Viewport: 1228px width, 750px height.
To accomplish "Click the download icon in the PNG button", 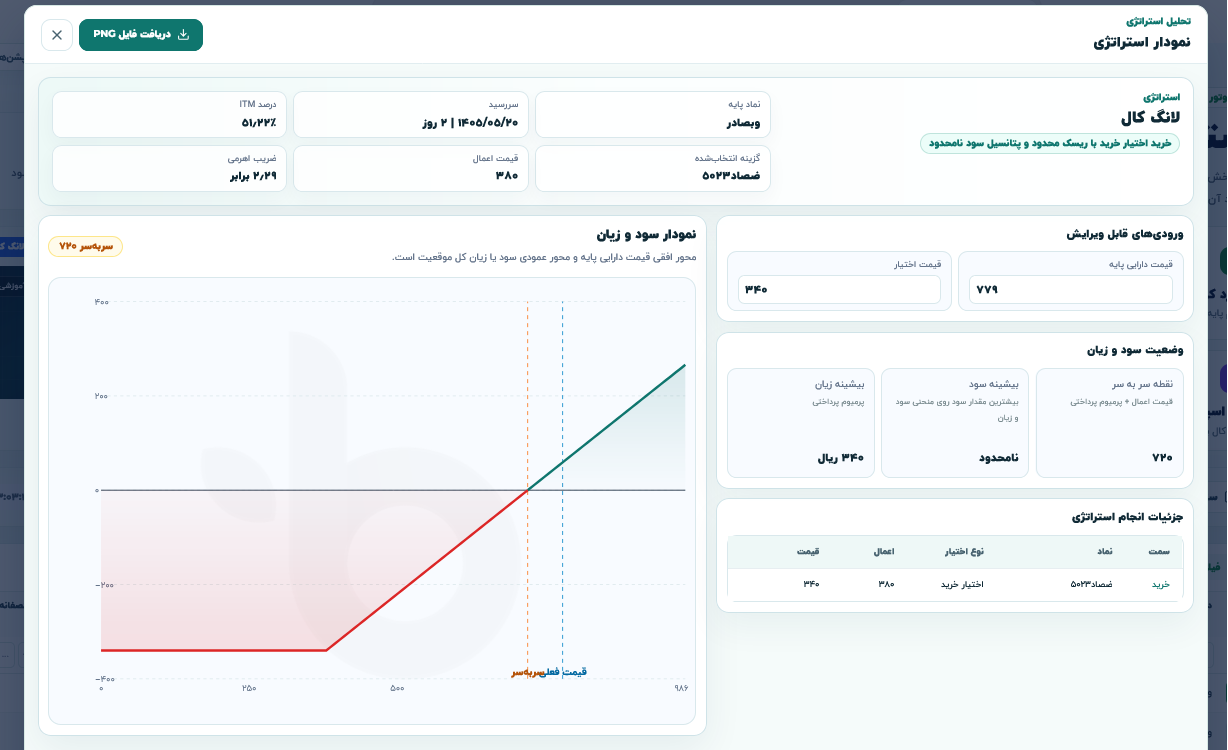I will click(183, 34).
